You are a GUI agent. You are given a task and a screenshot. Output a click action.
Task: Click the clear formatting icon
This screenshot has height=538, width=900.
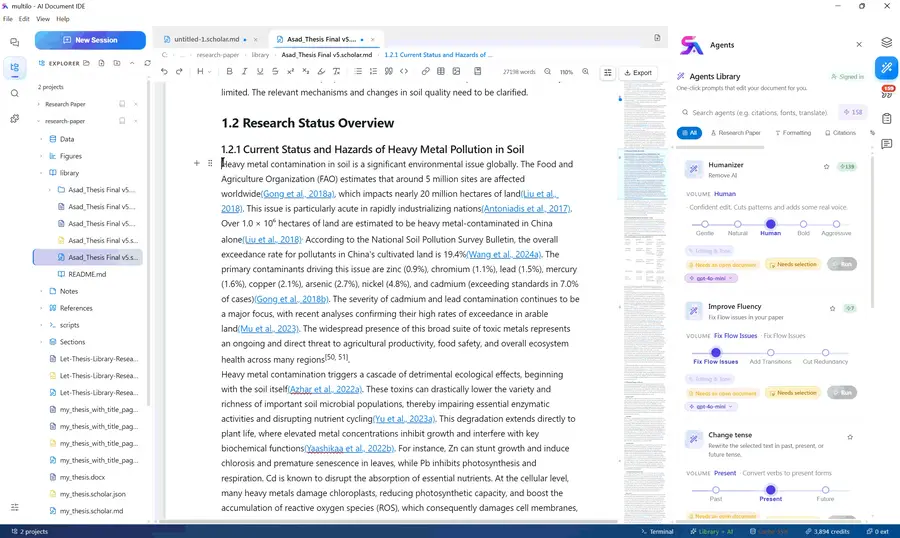336,72
